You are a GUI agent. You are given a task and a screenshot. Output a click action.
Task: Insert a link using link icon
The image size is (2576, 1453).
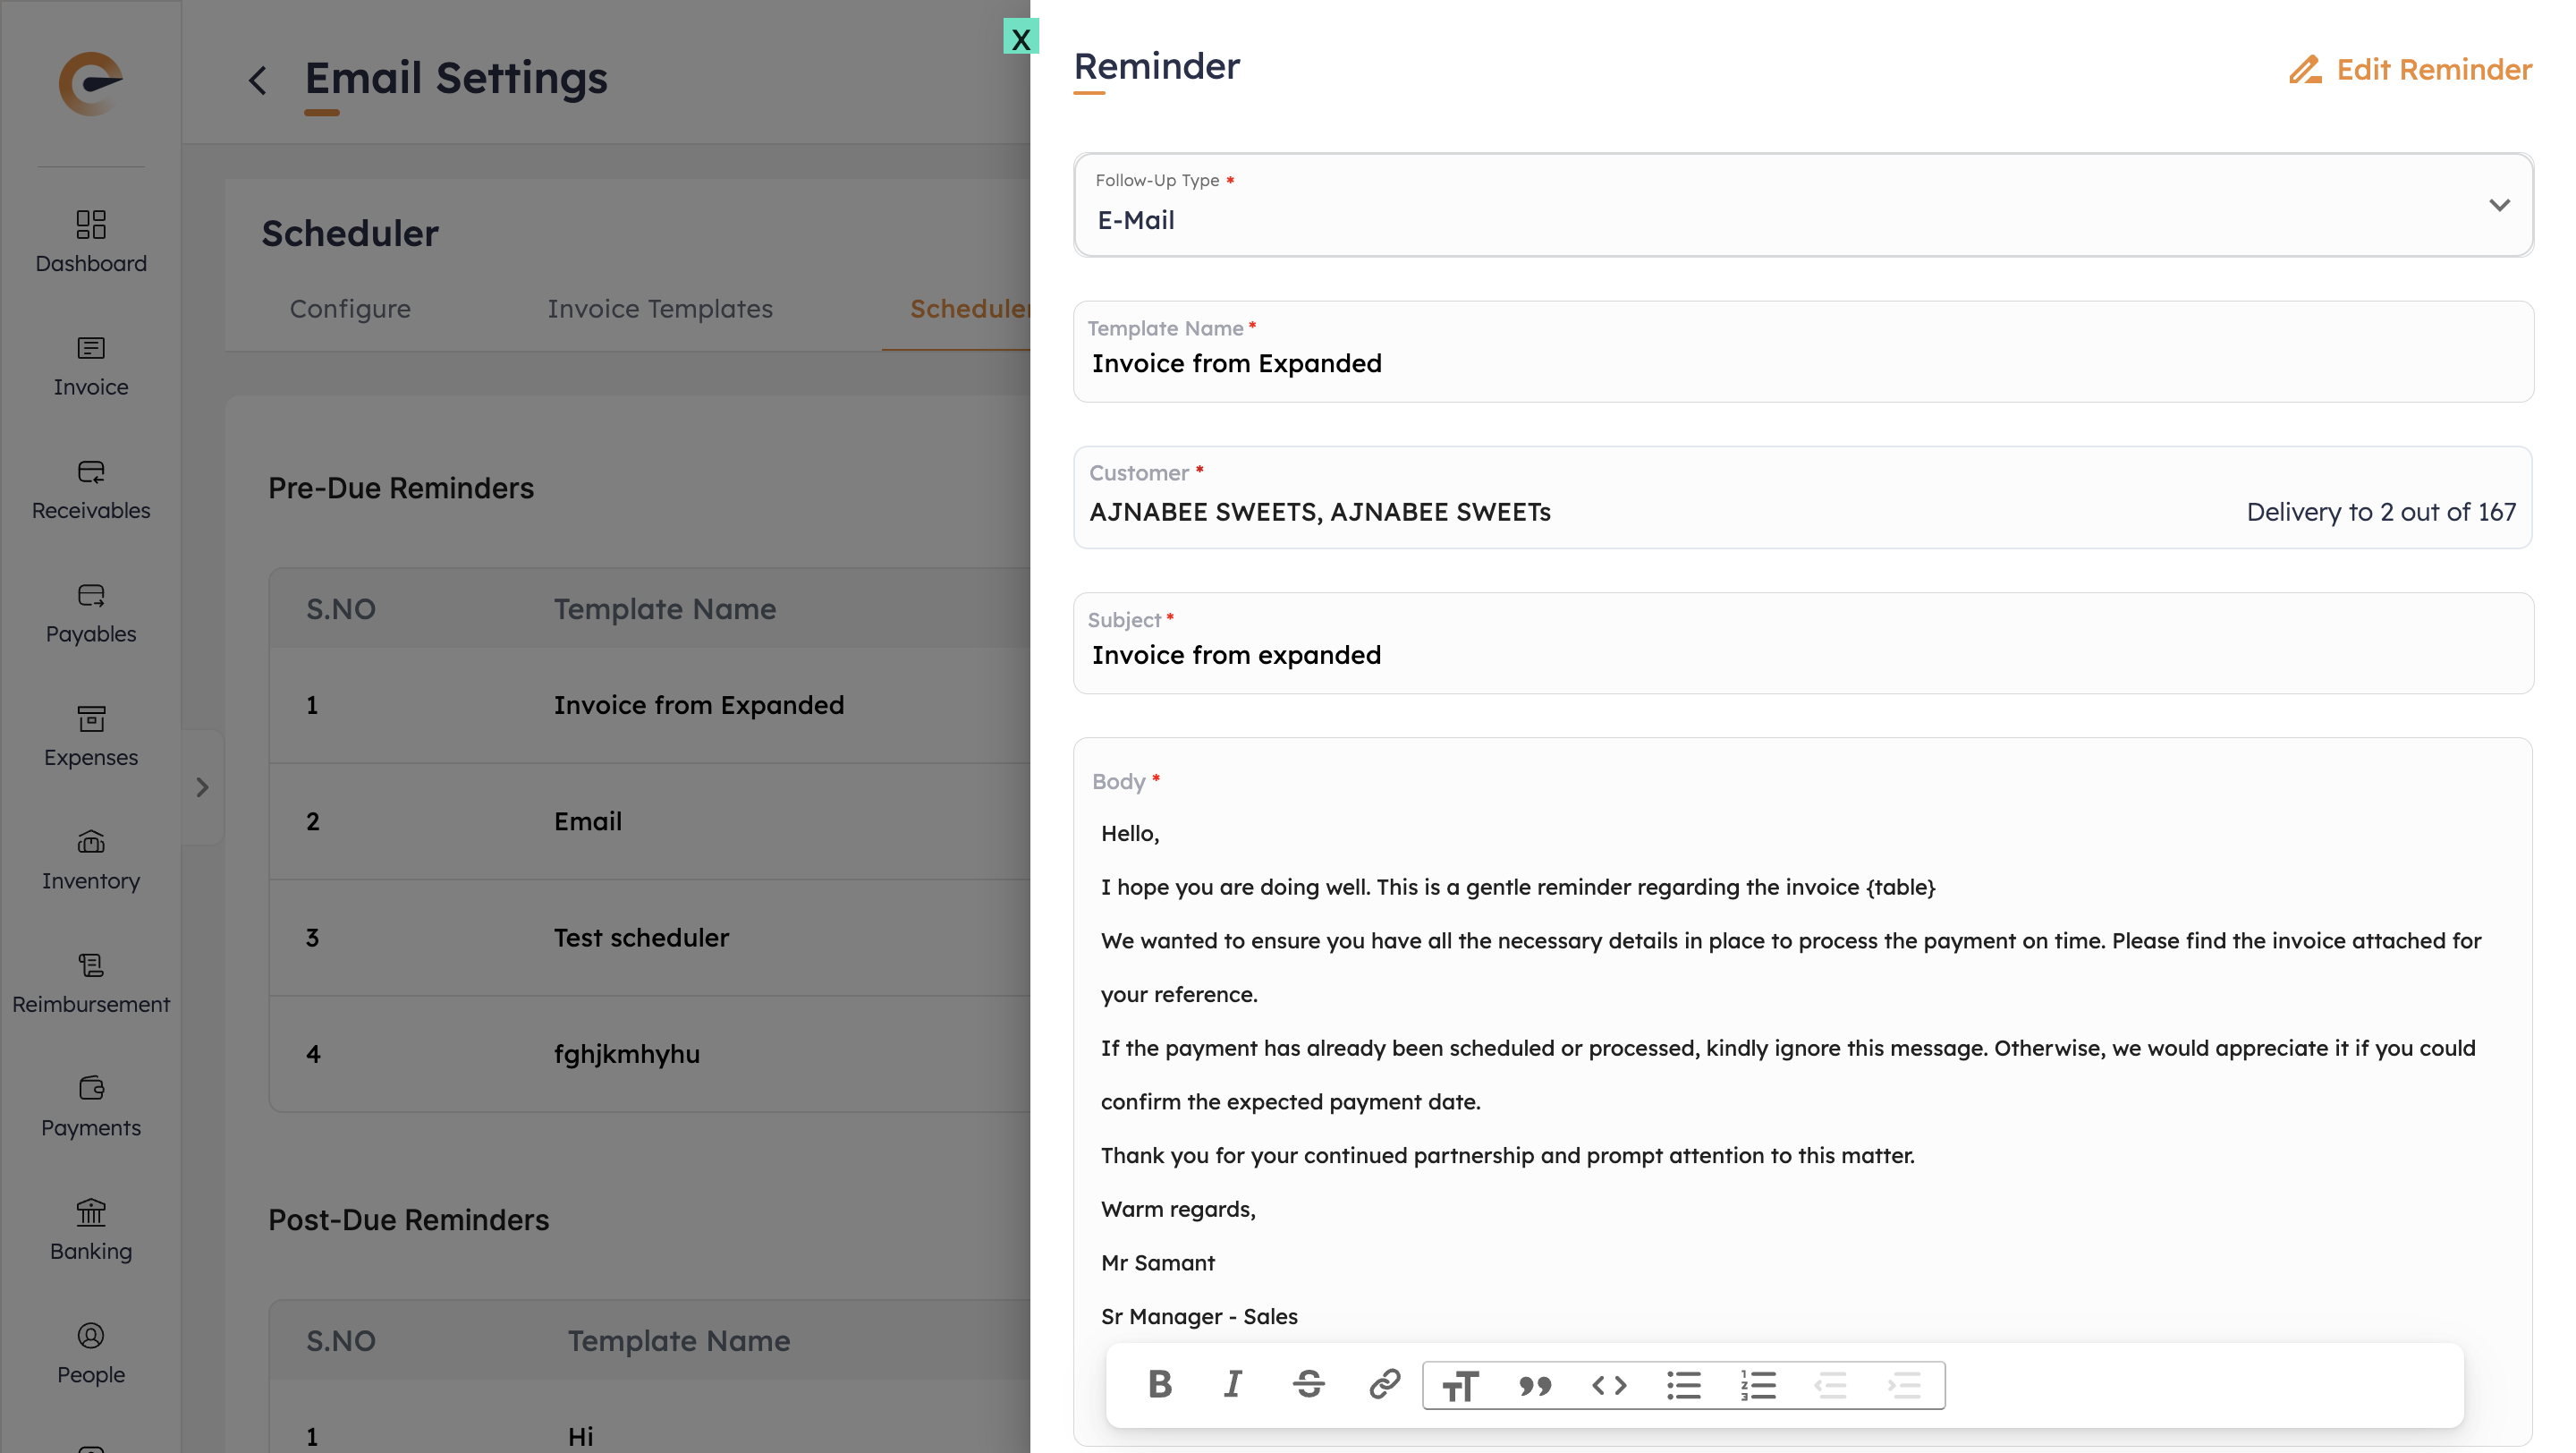point(1384,1384)
